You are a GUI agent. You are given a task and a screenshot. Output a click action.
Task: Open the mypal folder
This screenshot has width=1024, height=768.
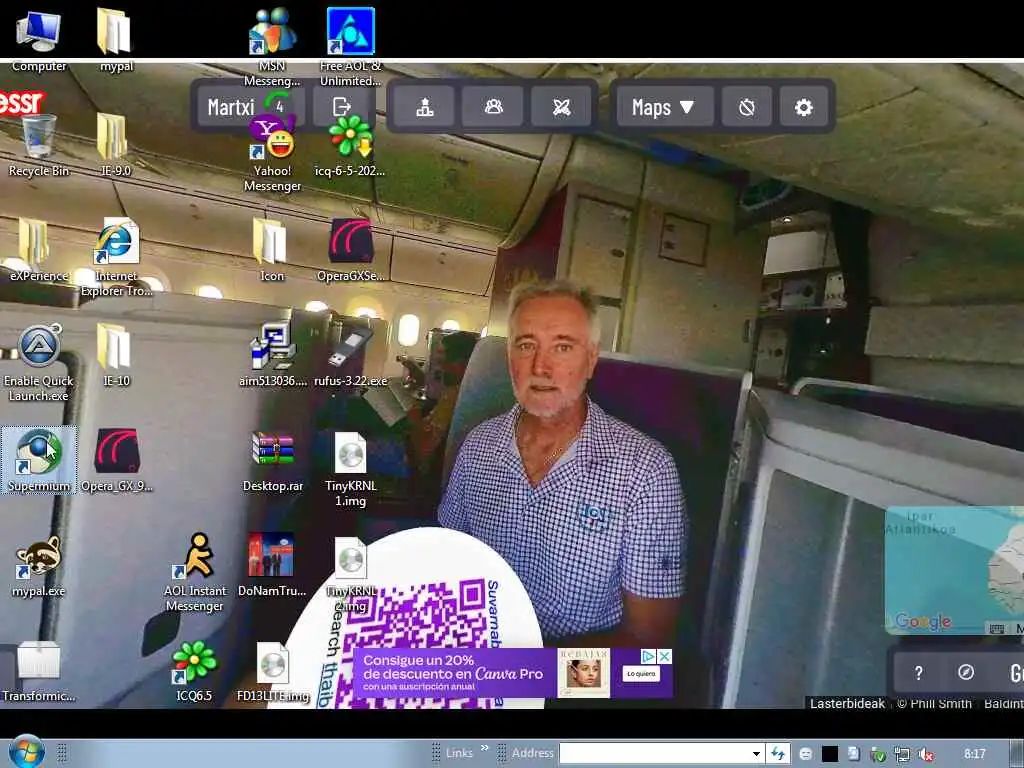click(x=116, y=39)
